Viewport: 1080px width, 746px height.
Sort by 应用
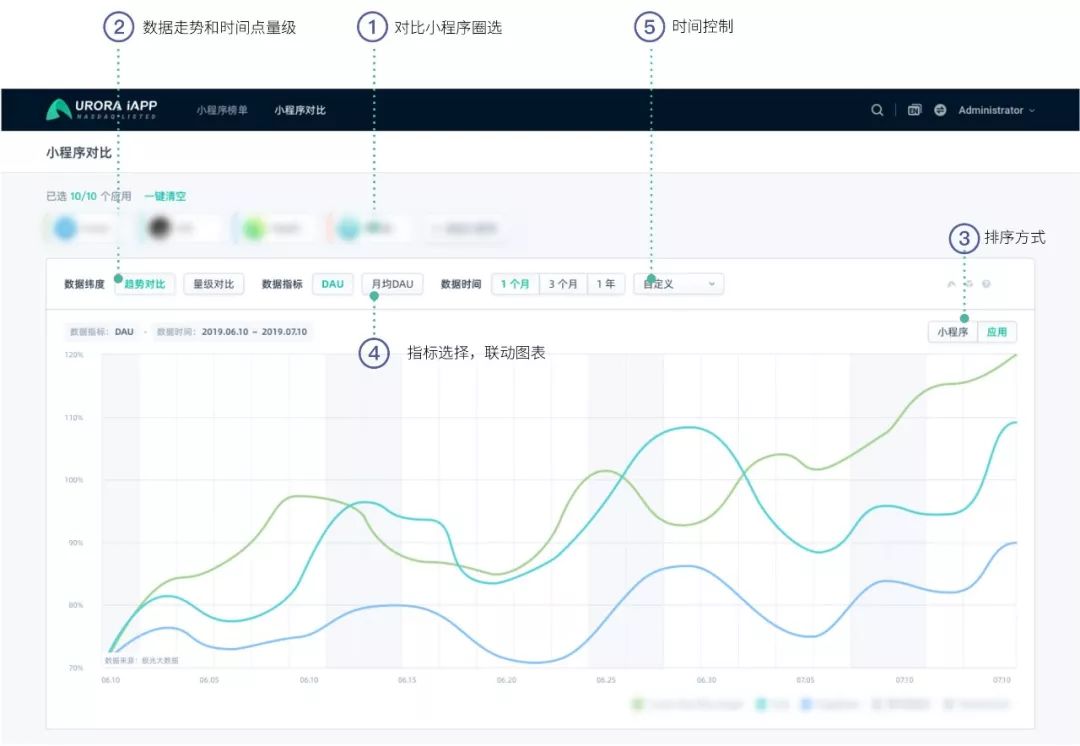tap(997, 332)
